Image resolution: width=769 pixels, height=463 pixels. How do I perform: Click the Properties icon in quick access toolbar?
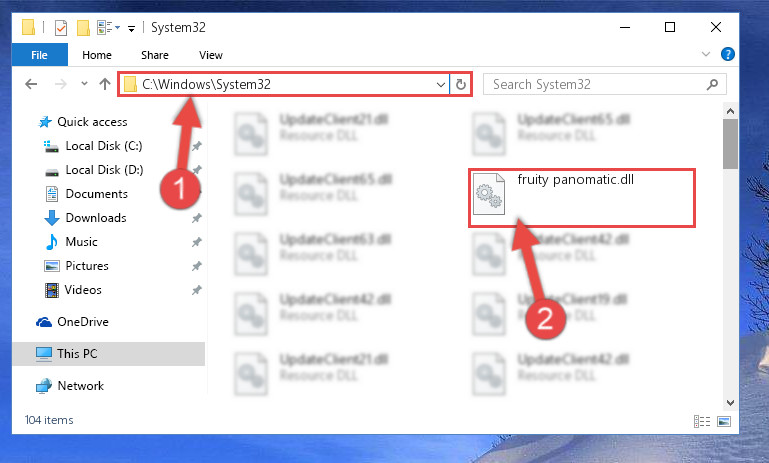(x=61, y=27)
